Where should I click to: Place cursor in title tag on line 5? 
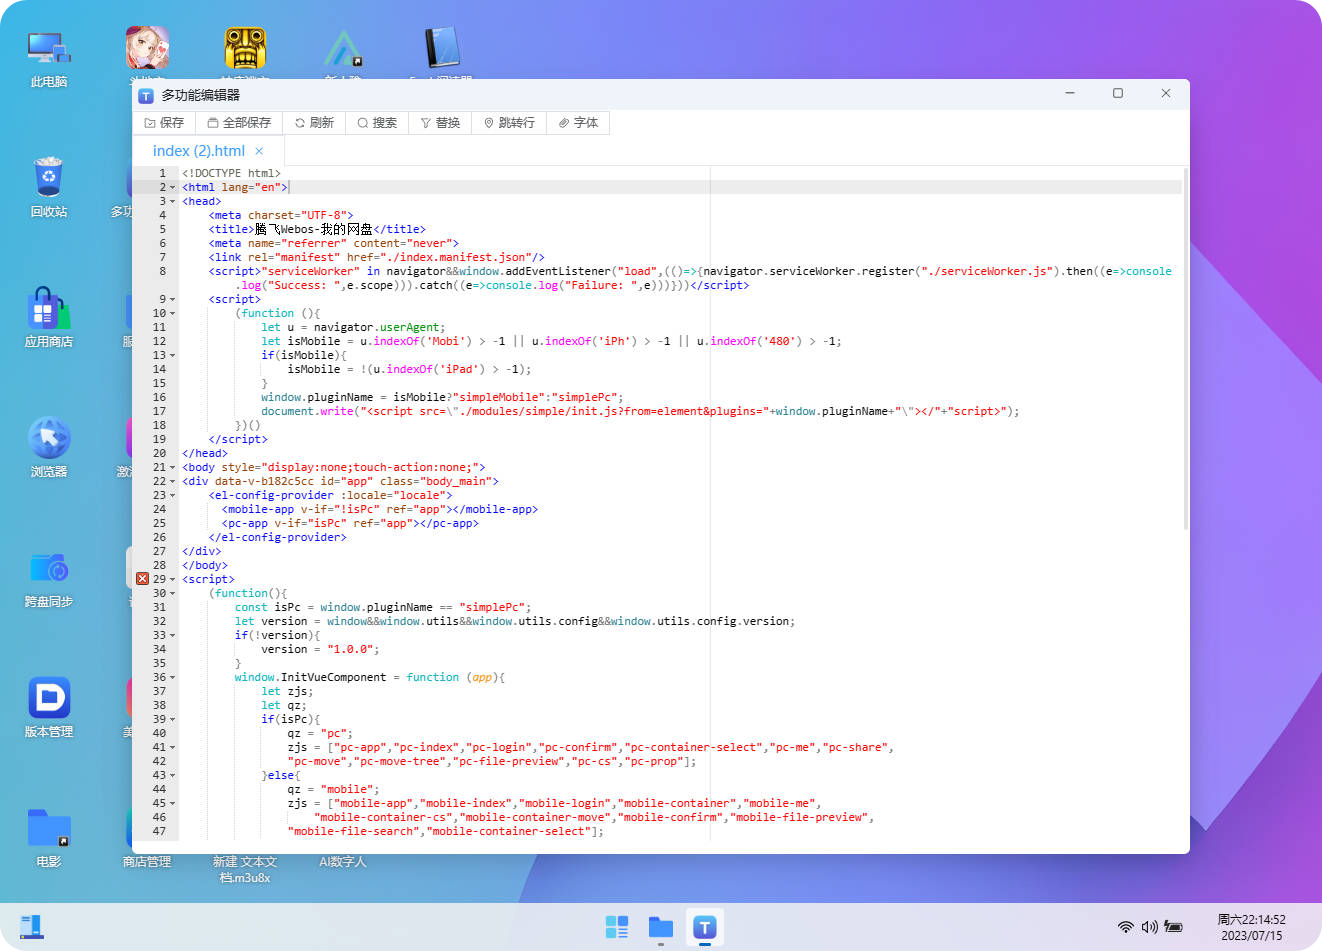[317, 229]
